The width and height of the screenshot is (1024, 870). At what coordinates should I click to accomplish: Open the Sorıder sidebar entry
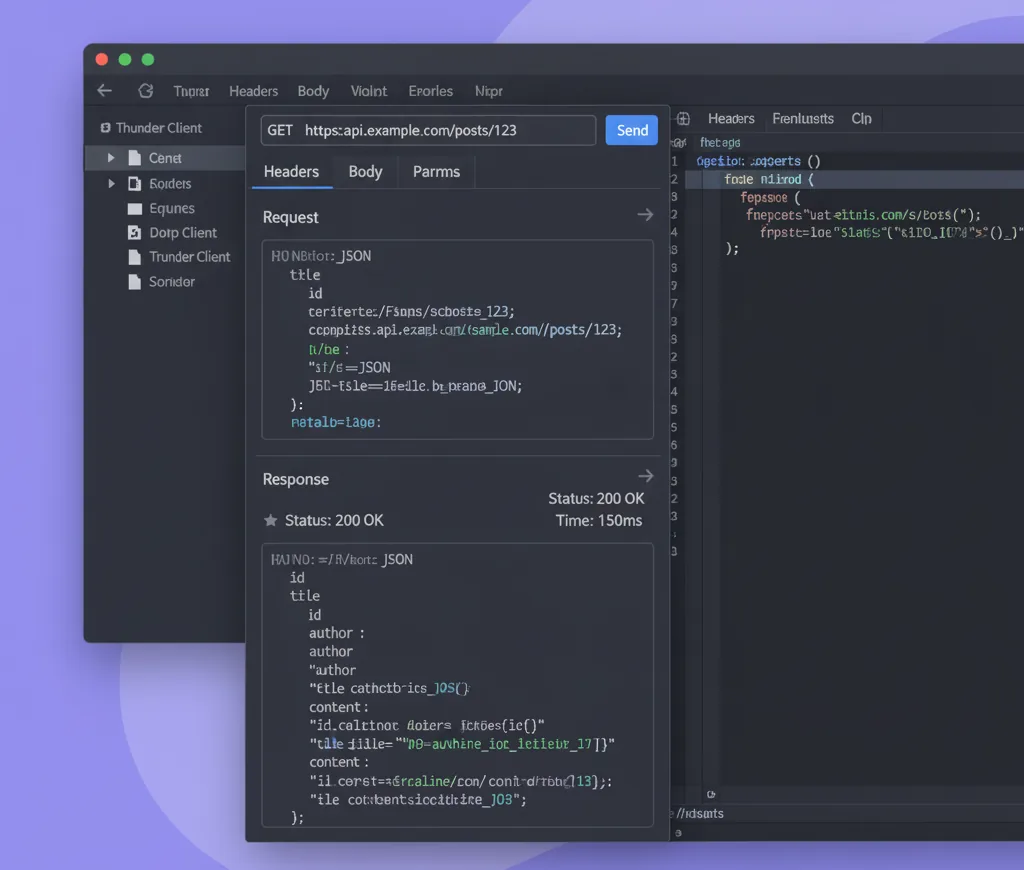tap(172, 282)
